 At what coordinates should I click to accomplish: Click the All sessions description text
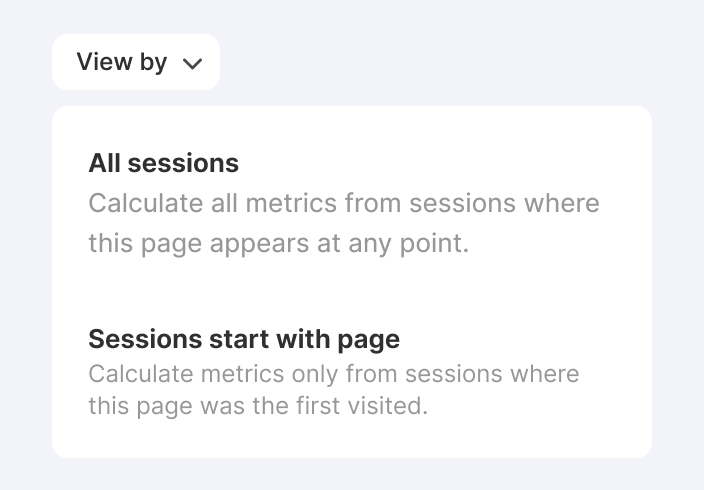tap(344, 223)
